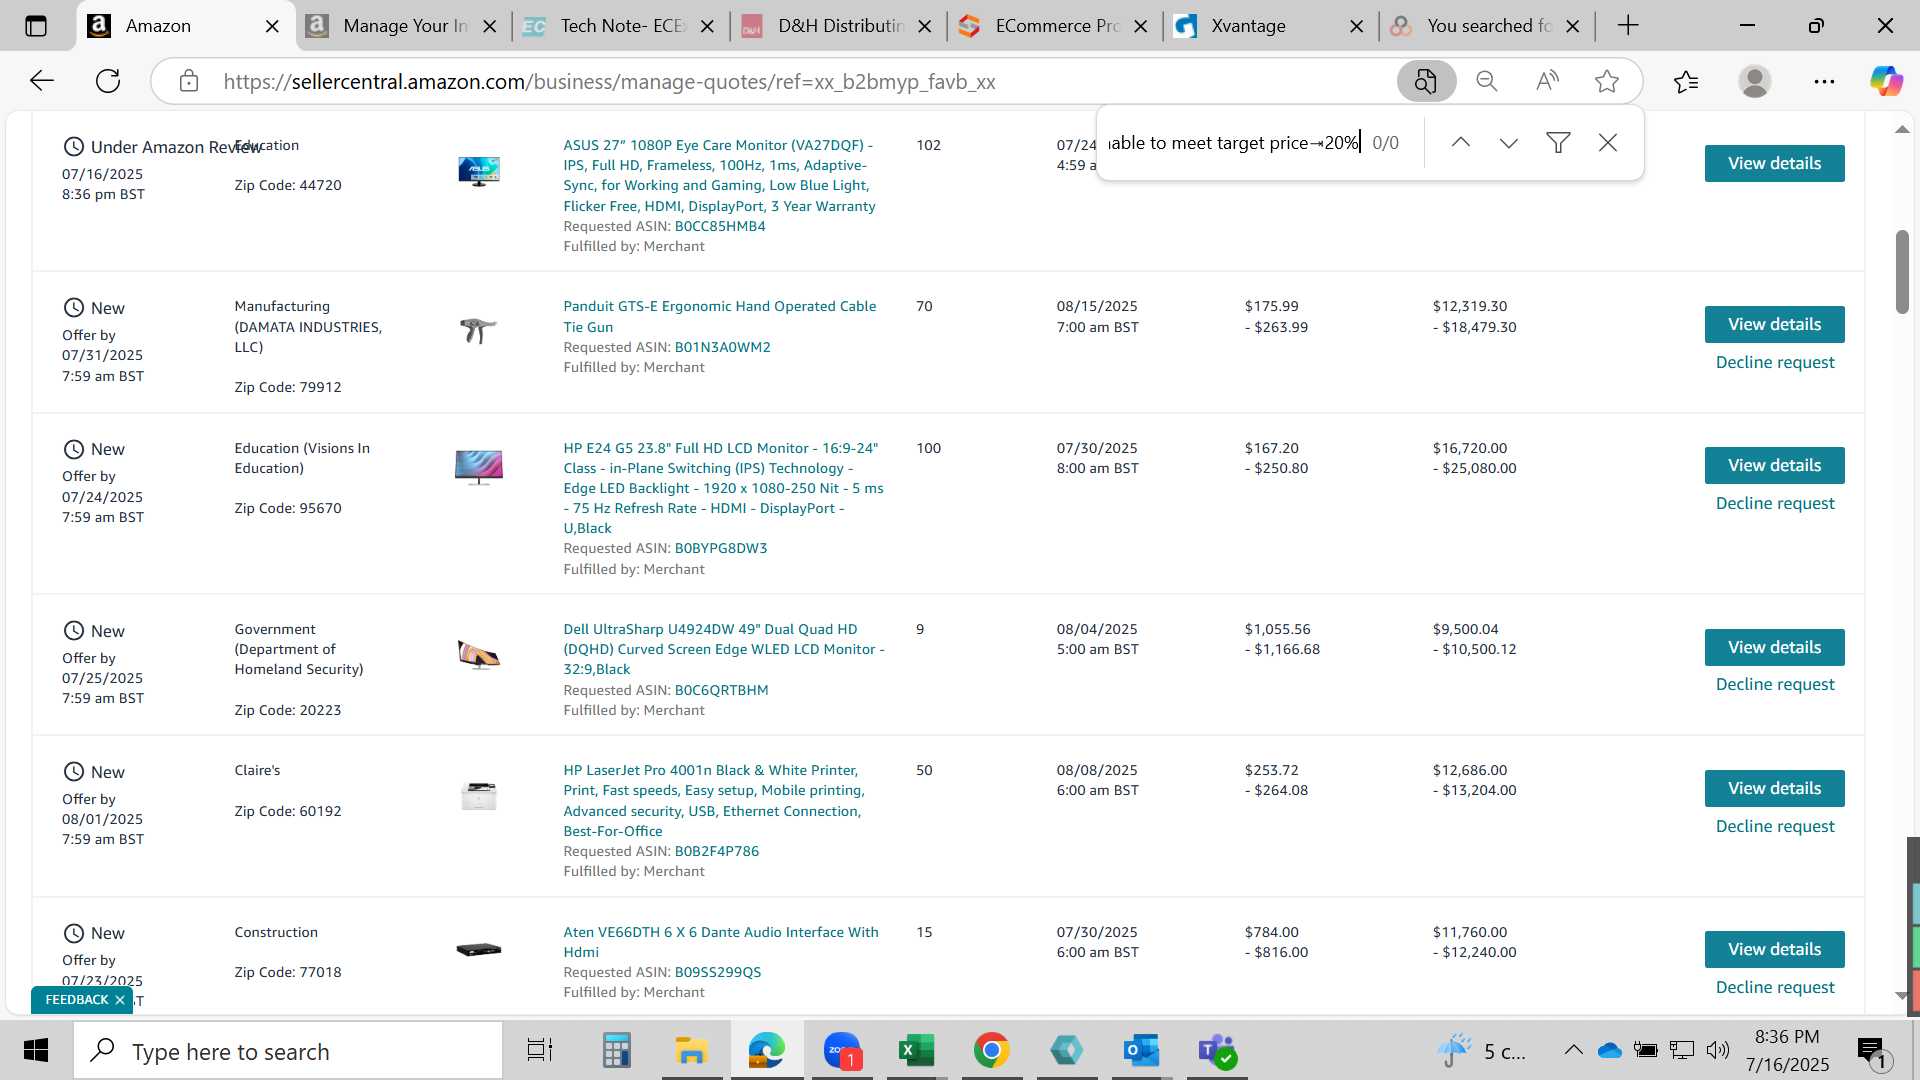Open ASIN B0BYPG8DW3 link

[721, 548]
